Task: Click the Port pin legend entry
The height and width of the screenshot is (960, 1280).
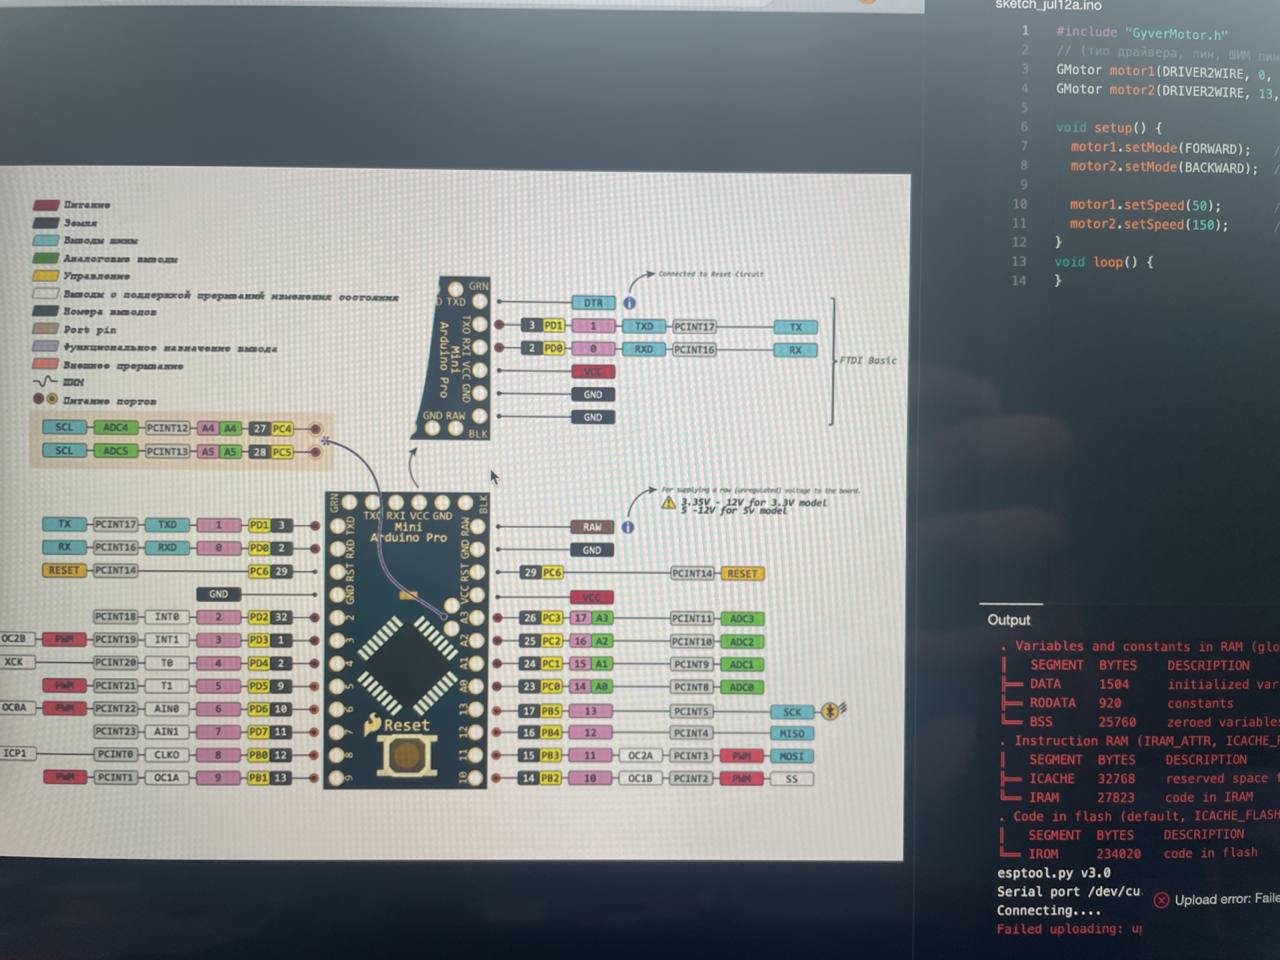Action: tap(90, 329)
